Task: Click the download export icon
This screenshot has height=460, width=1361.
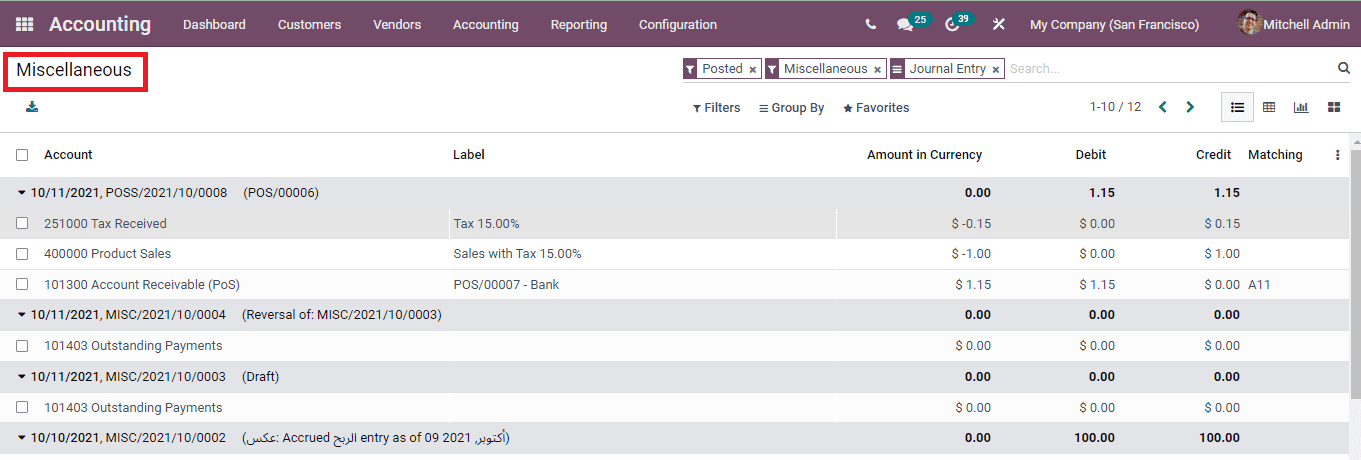Action: pos(32,107)
